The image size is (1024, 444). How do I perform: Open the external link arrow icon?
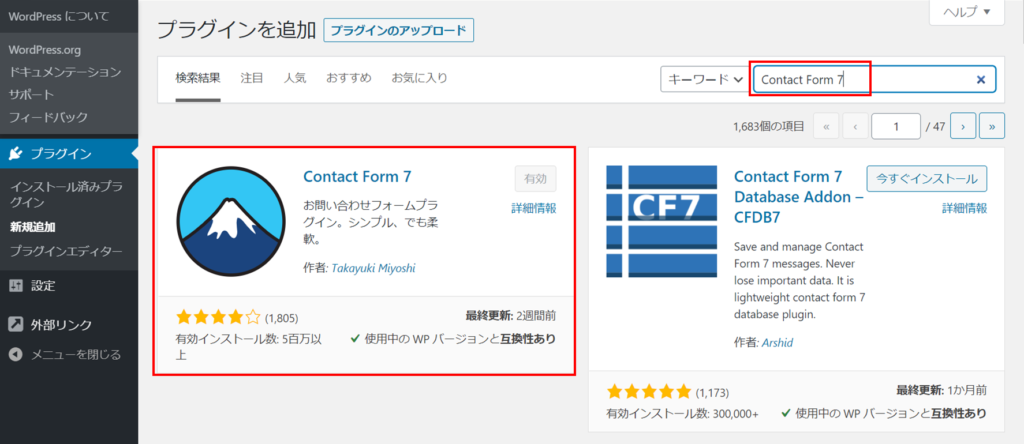pyautogui.click(x=16, y=325)
